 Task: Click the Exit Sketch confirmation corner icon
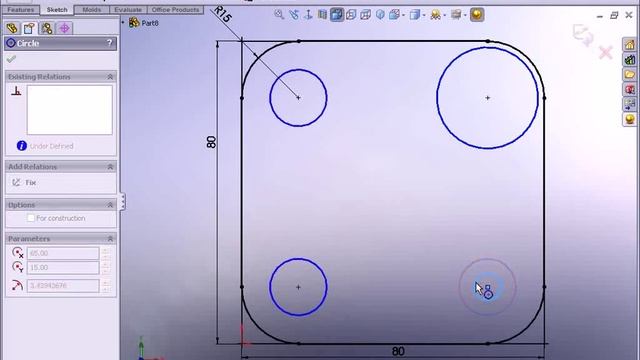pyautogui.click(x=582, y=35)
